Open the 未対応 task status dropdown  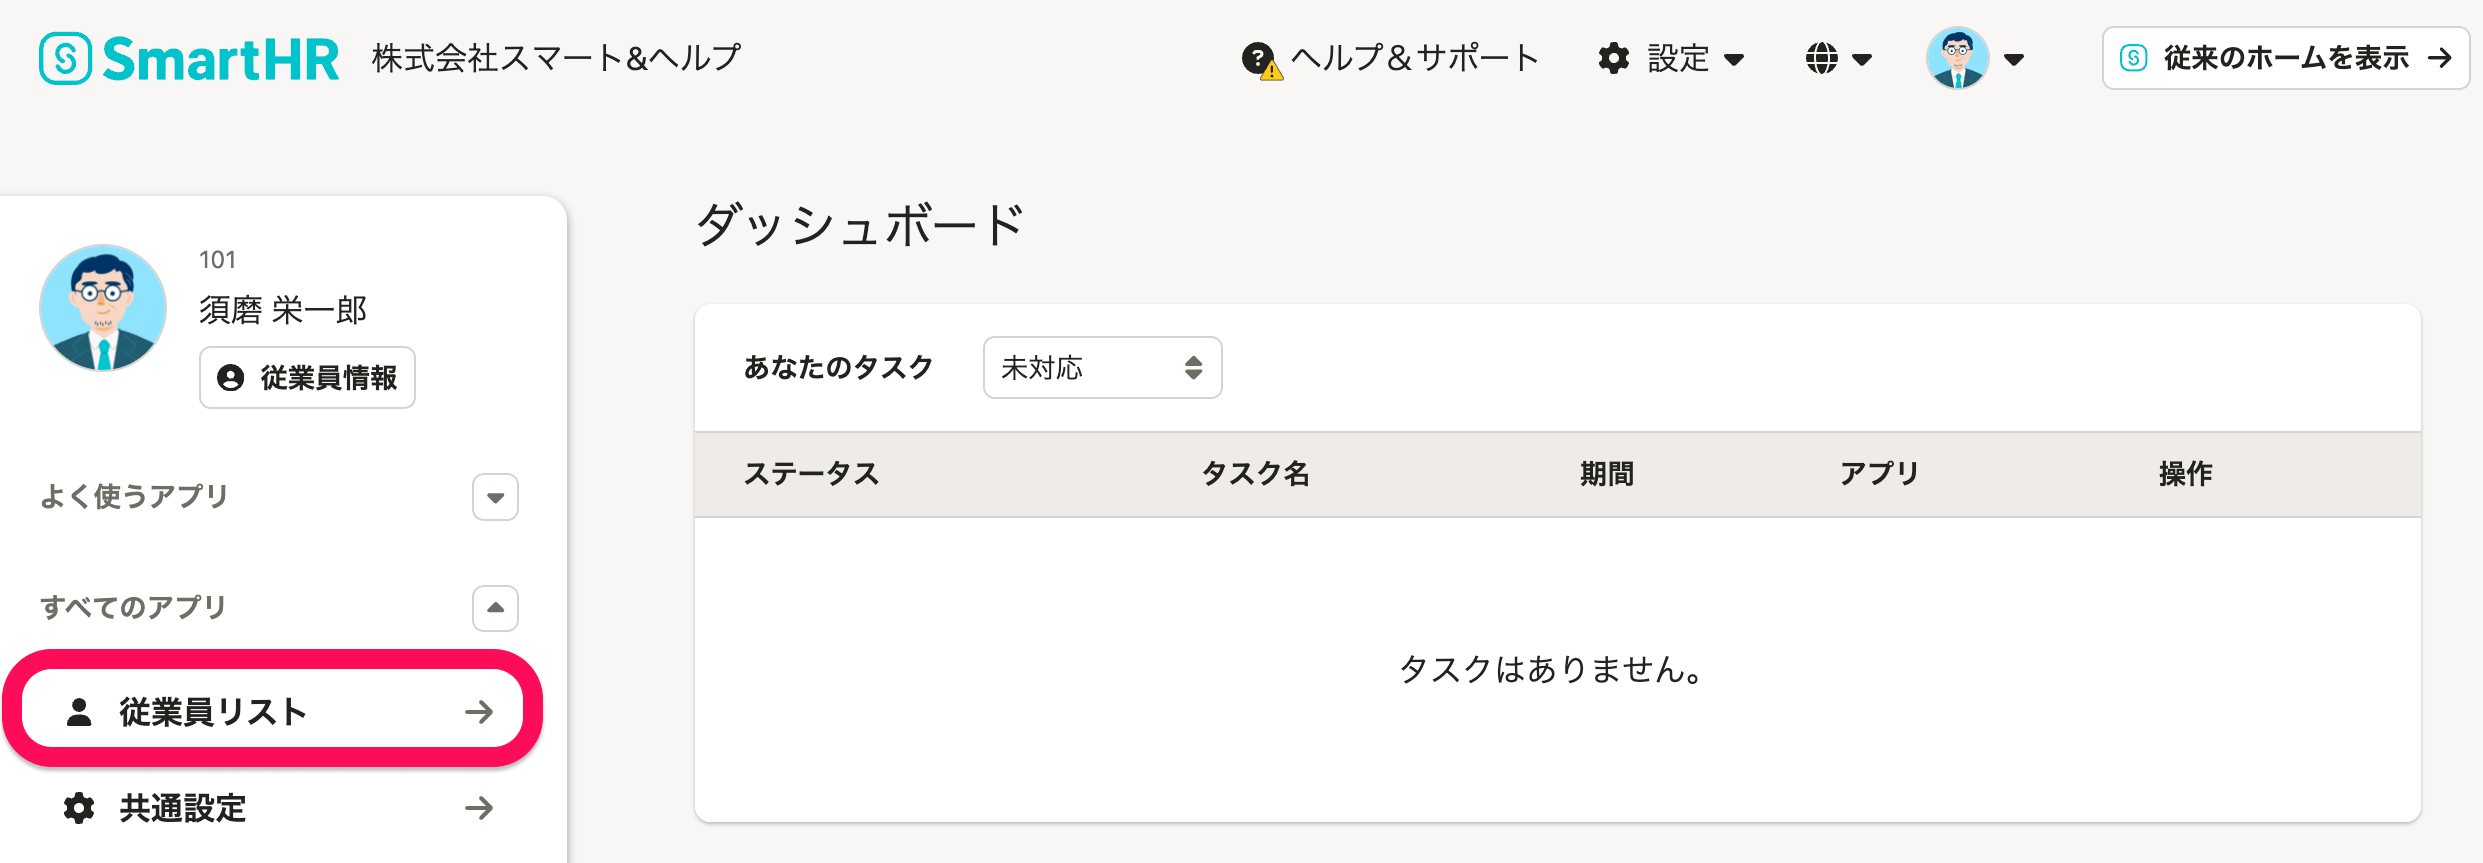coord(1102,367)
